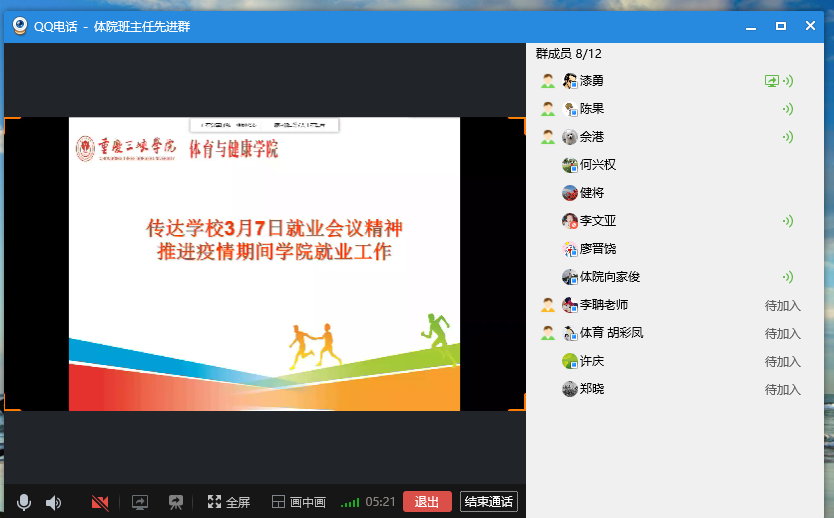Click the speaking indicator next to 李文亚

pyautogui.click(x=787, y=221)
